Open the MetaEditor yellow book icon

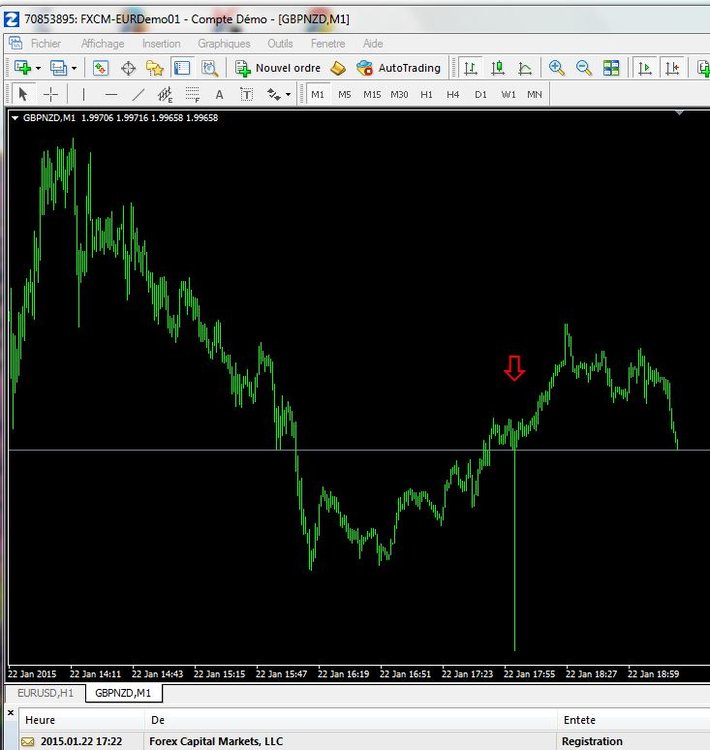[x=338, y=68]
